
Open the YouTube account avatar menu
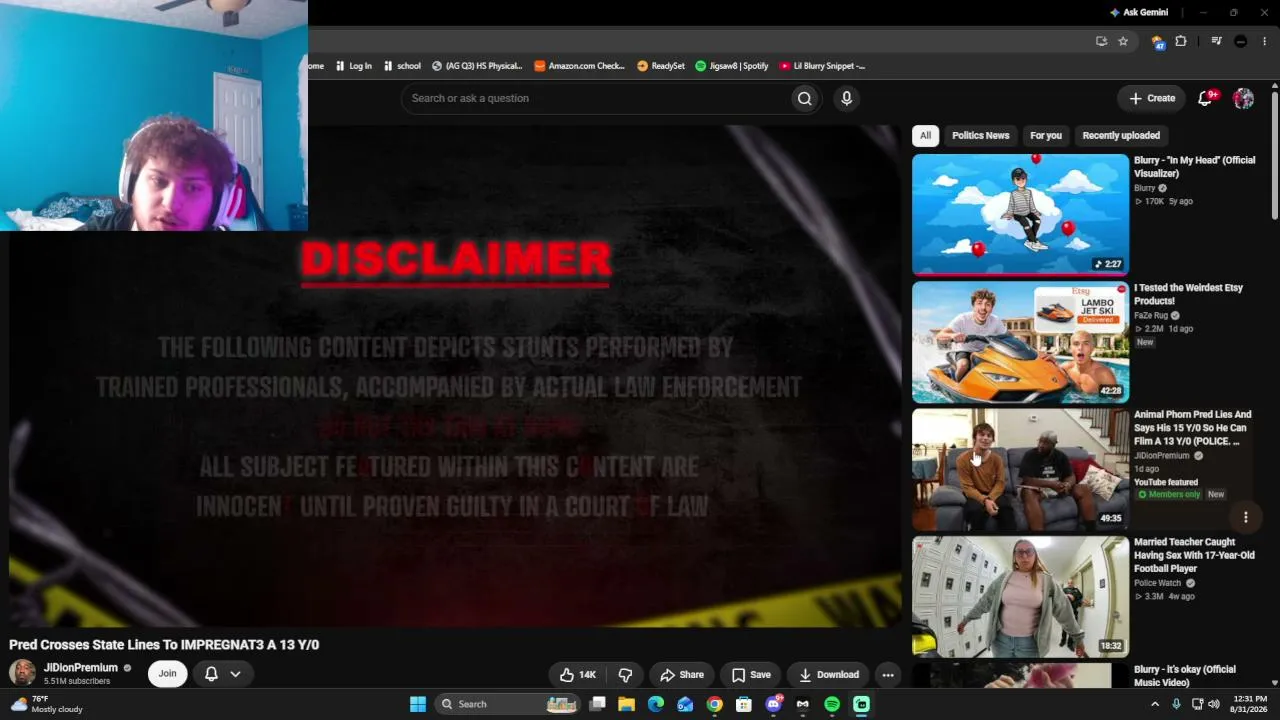(1243, 98)
